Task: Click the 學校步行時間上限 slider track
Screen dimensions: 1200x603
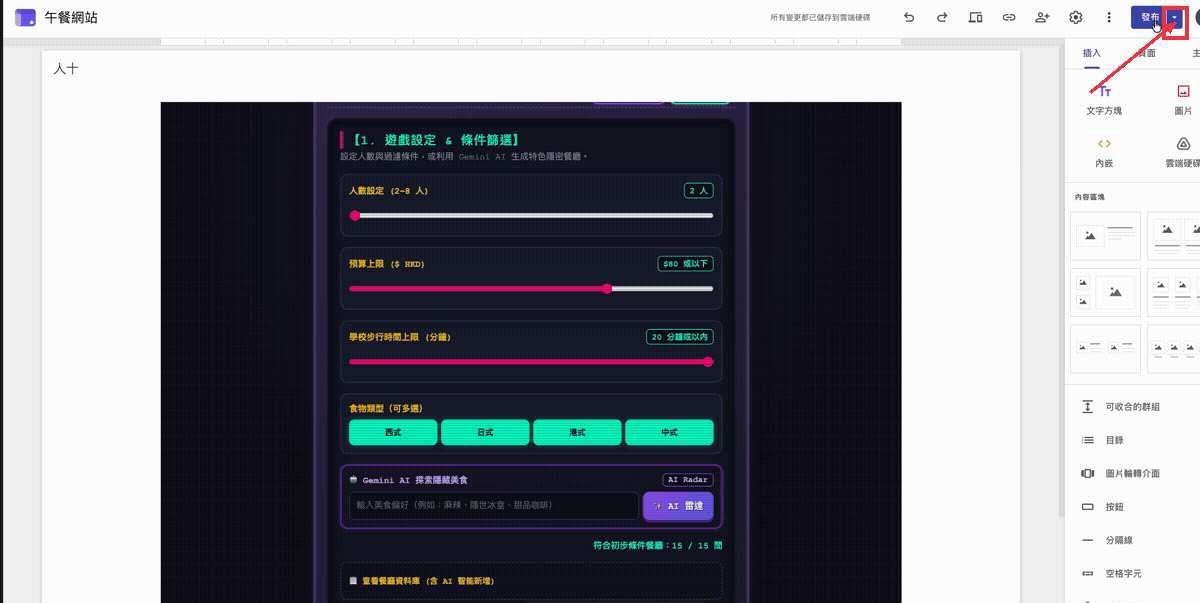Action: tap(531, 362)
